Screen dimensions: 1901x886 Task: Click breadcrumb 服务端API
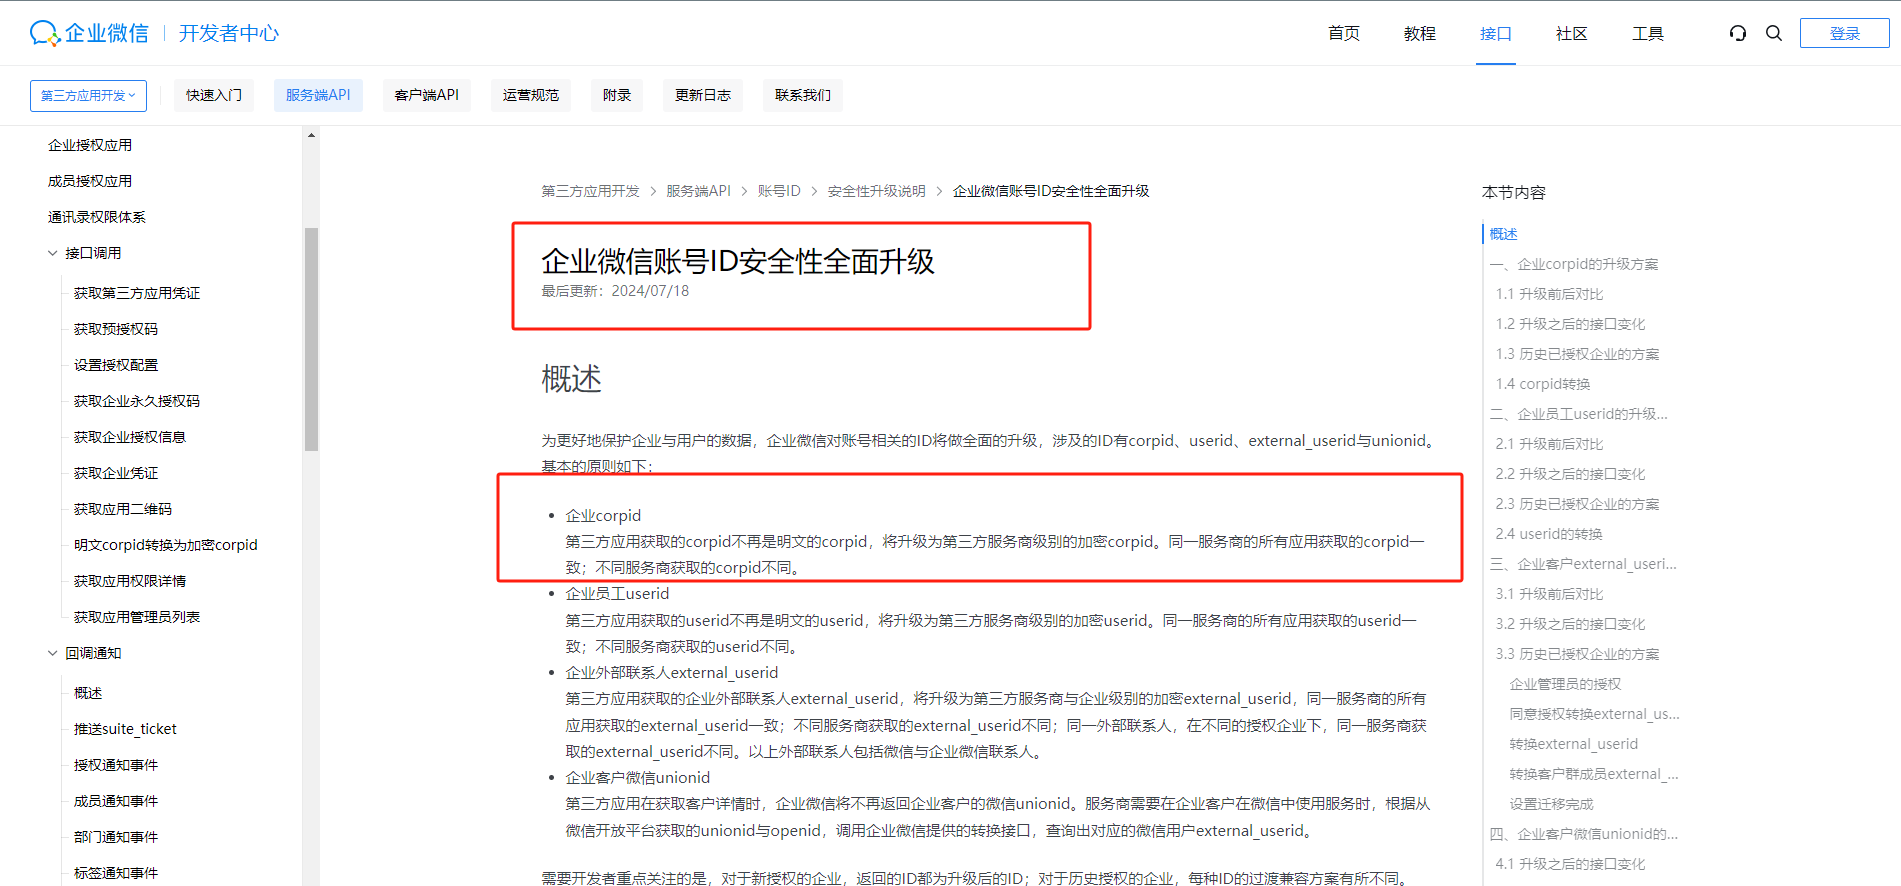pos(699,191)
